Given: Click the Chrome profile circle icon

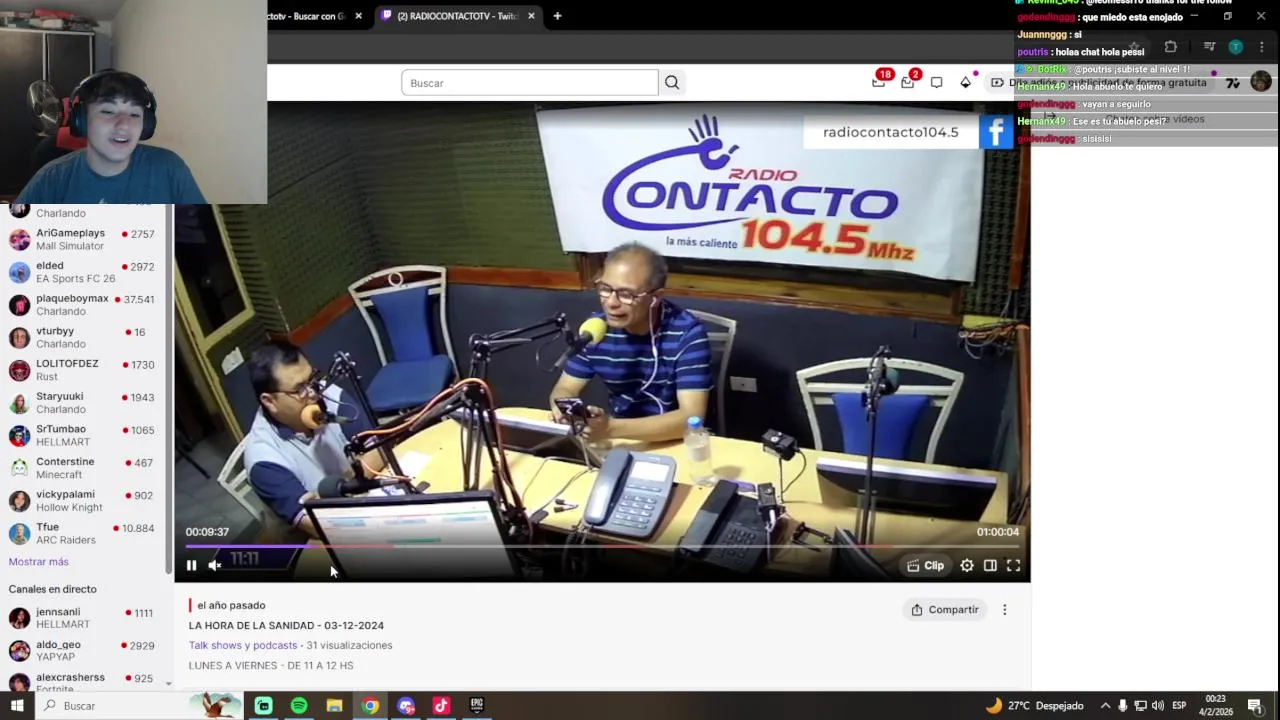Looking at the screenshot, I should pos(1235,47).
